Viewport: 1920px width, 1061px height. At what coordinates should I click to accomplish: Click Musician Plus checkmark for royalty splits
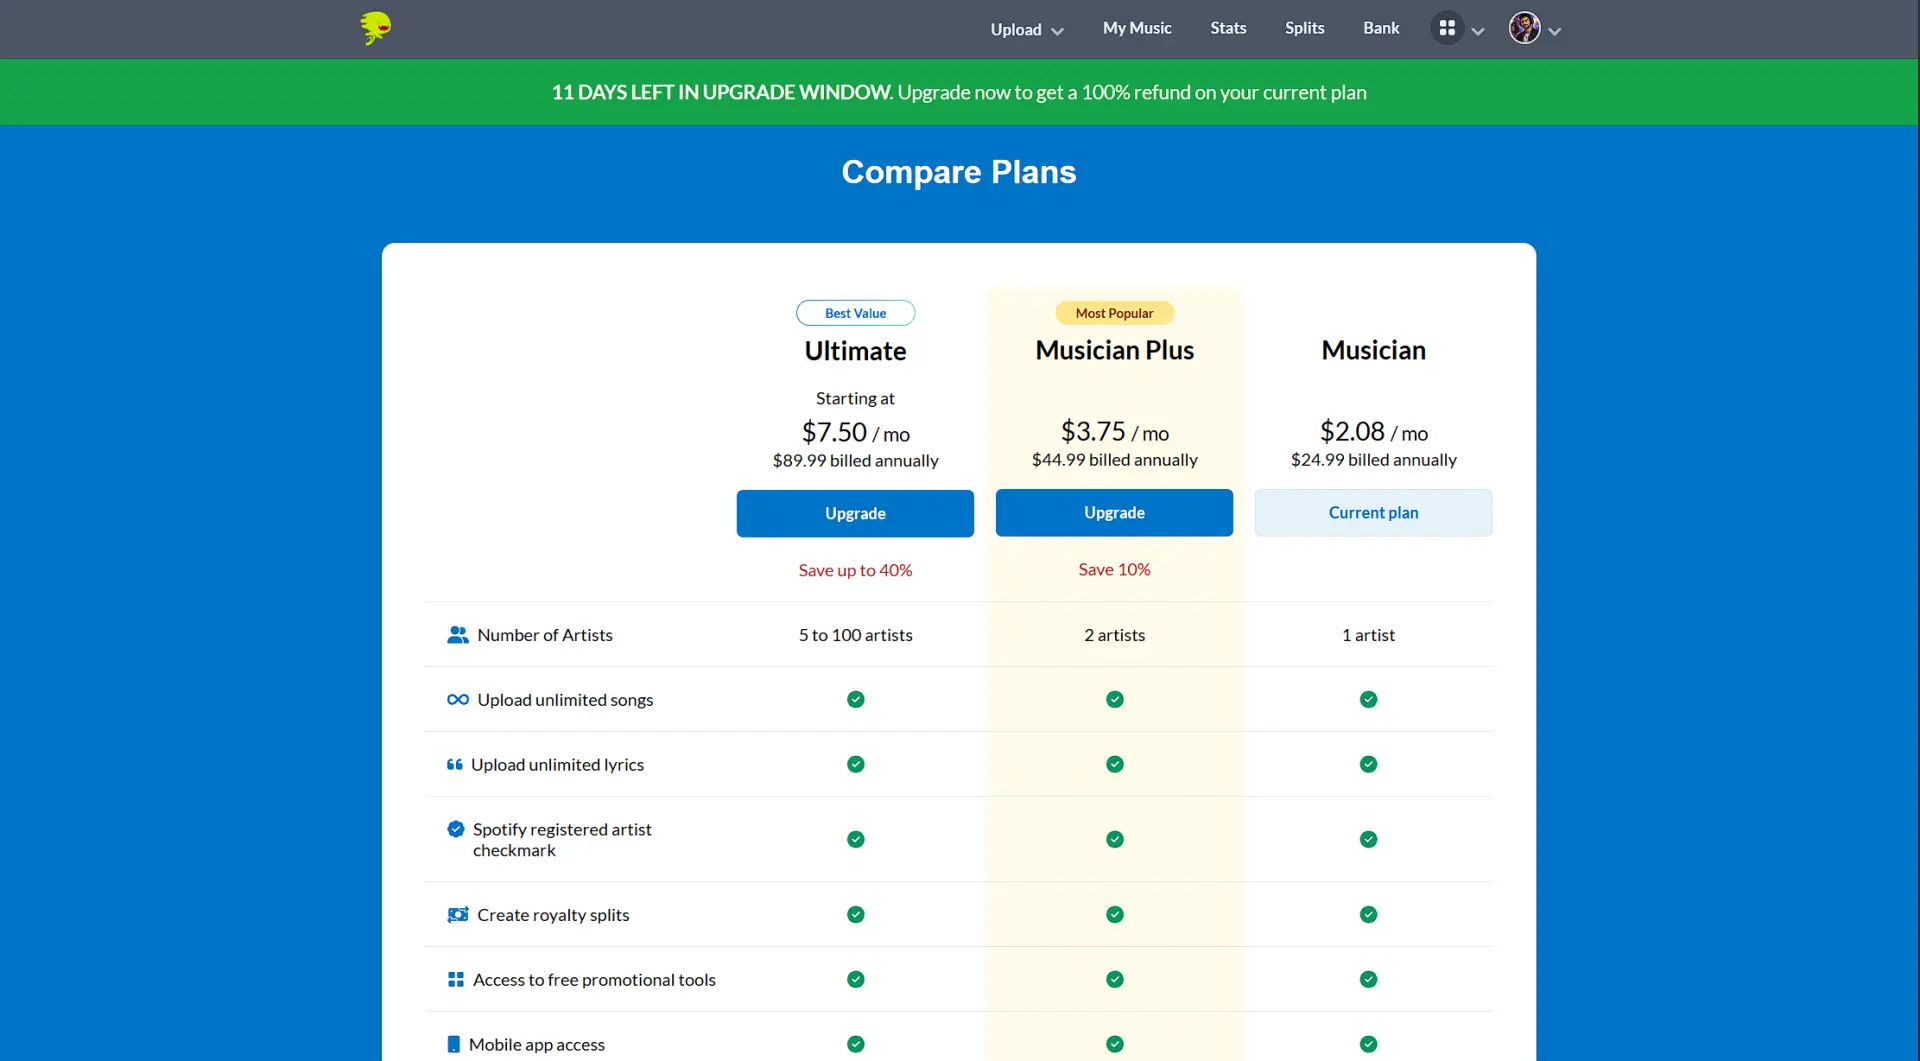[x=1115, y=915]
